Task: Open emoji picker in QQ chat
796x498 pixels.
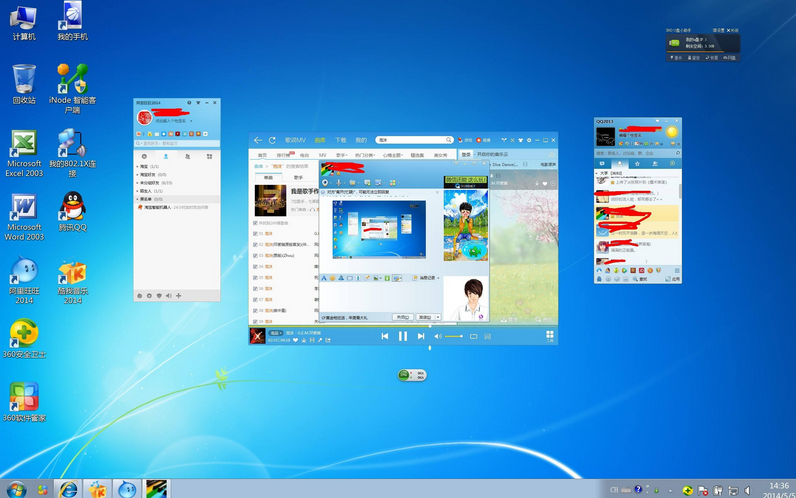Action: tap(333, 278)
